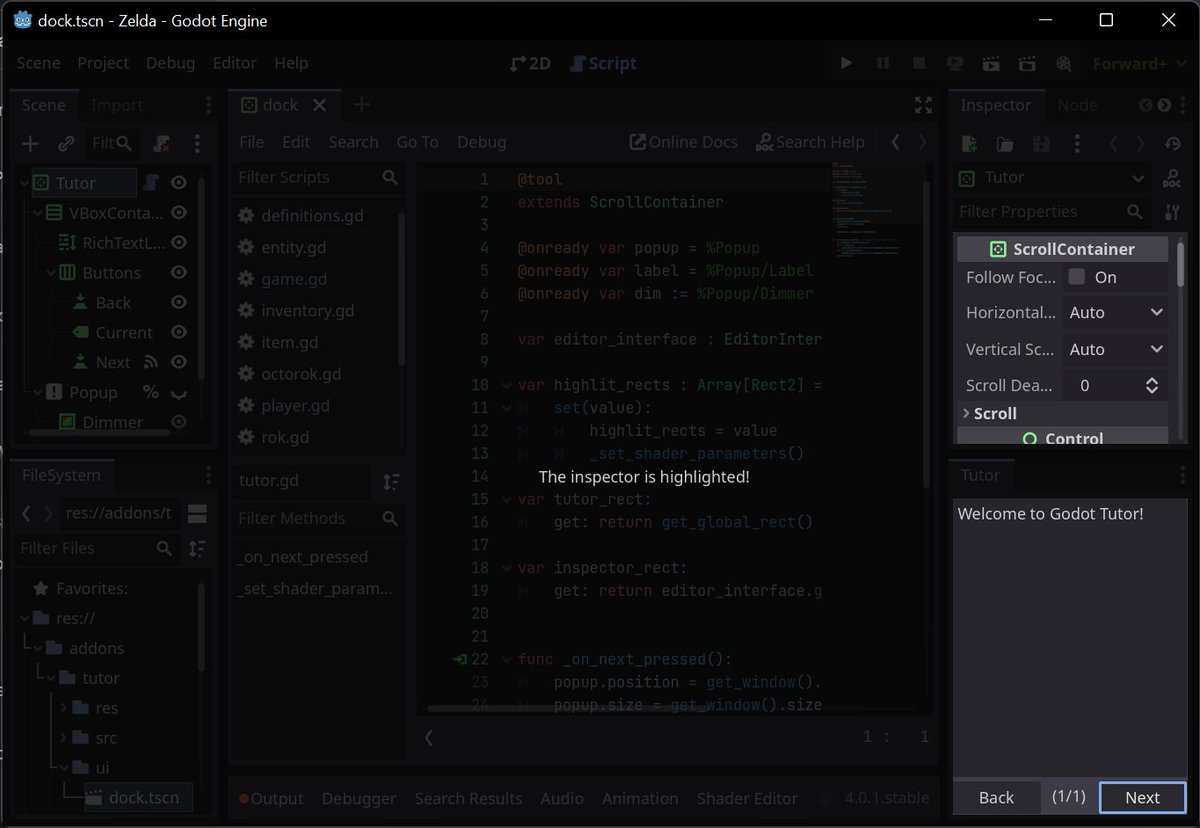Stop the running project
The image size is (1200, 828).
(x=919, y=63)
